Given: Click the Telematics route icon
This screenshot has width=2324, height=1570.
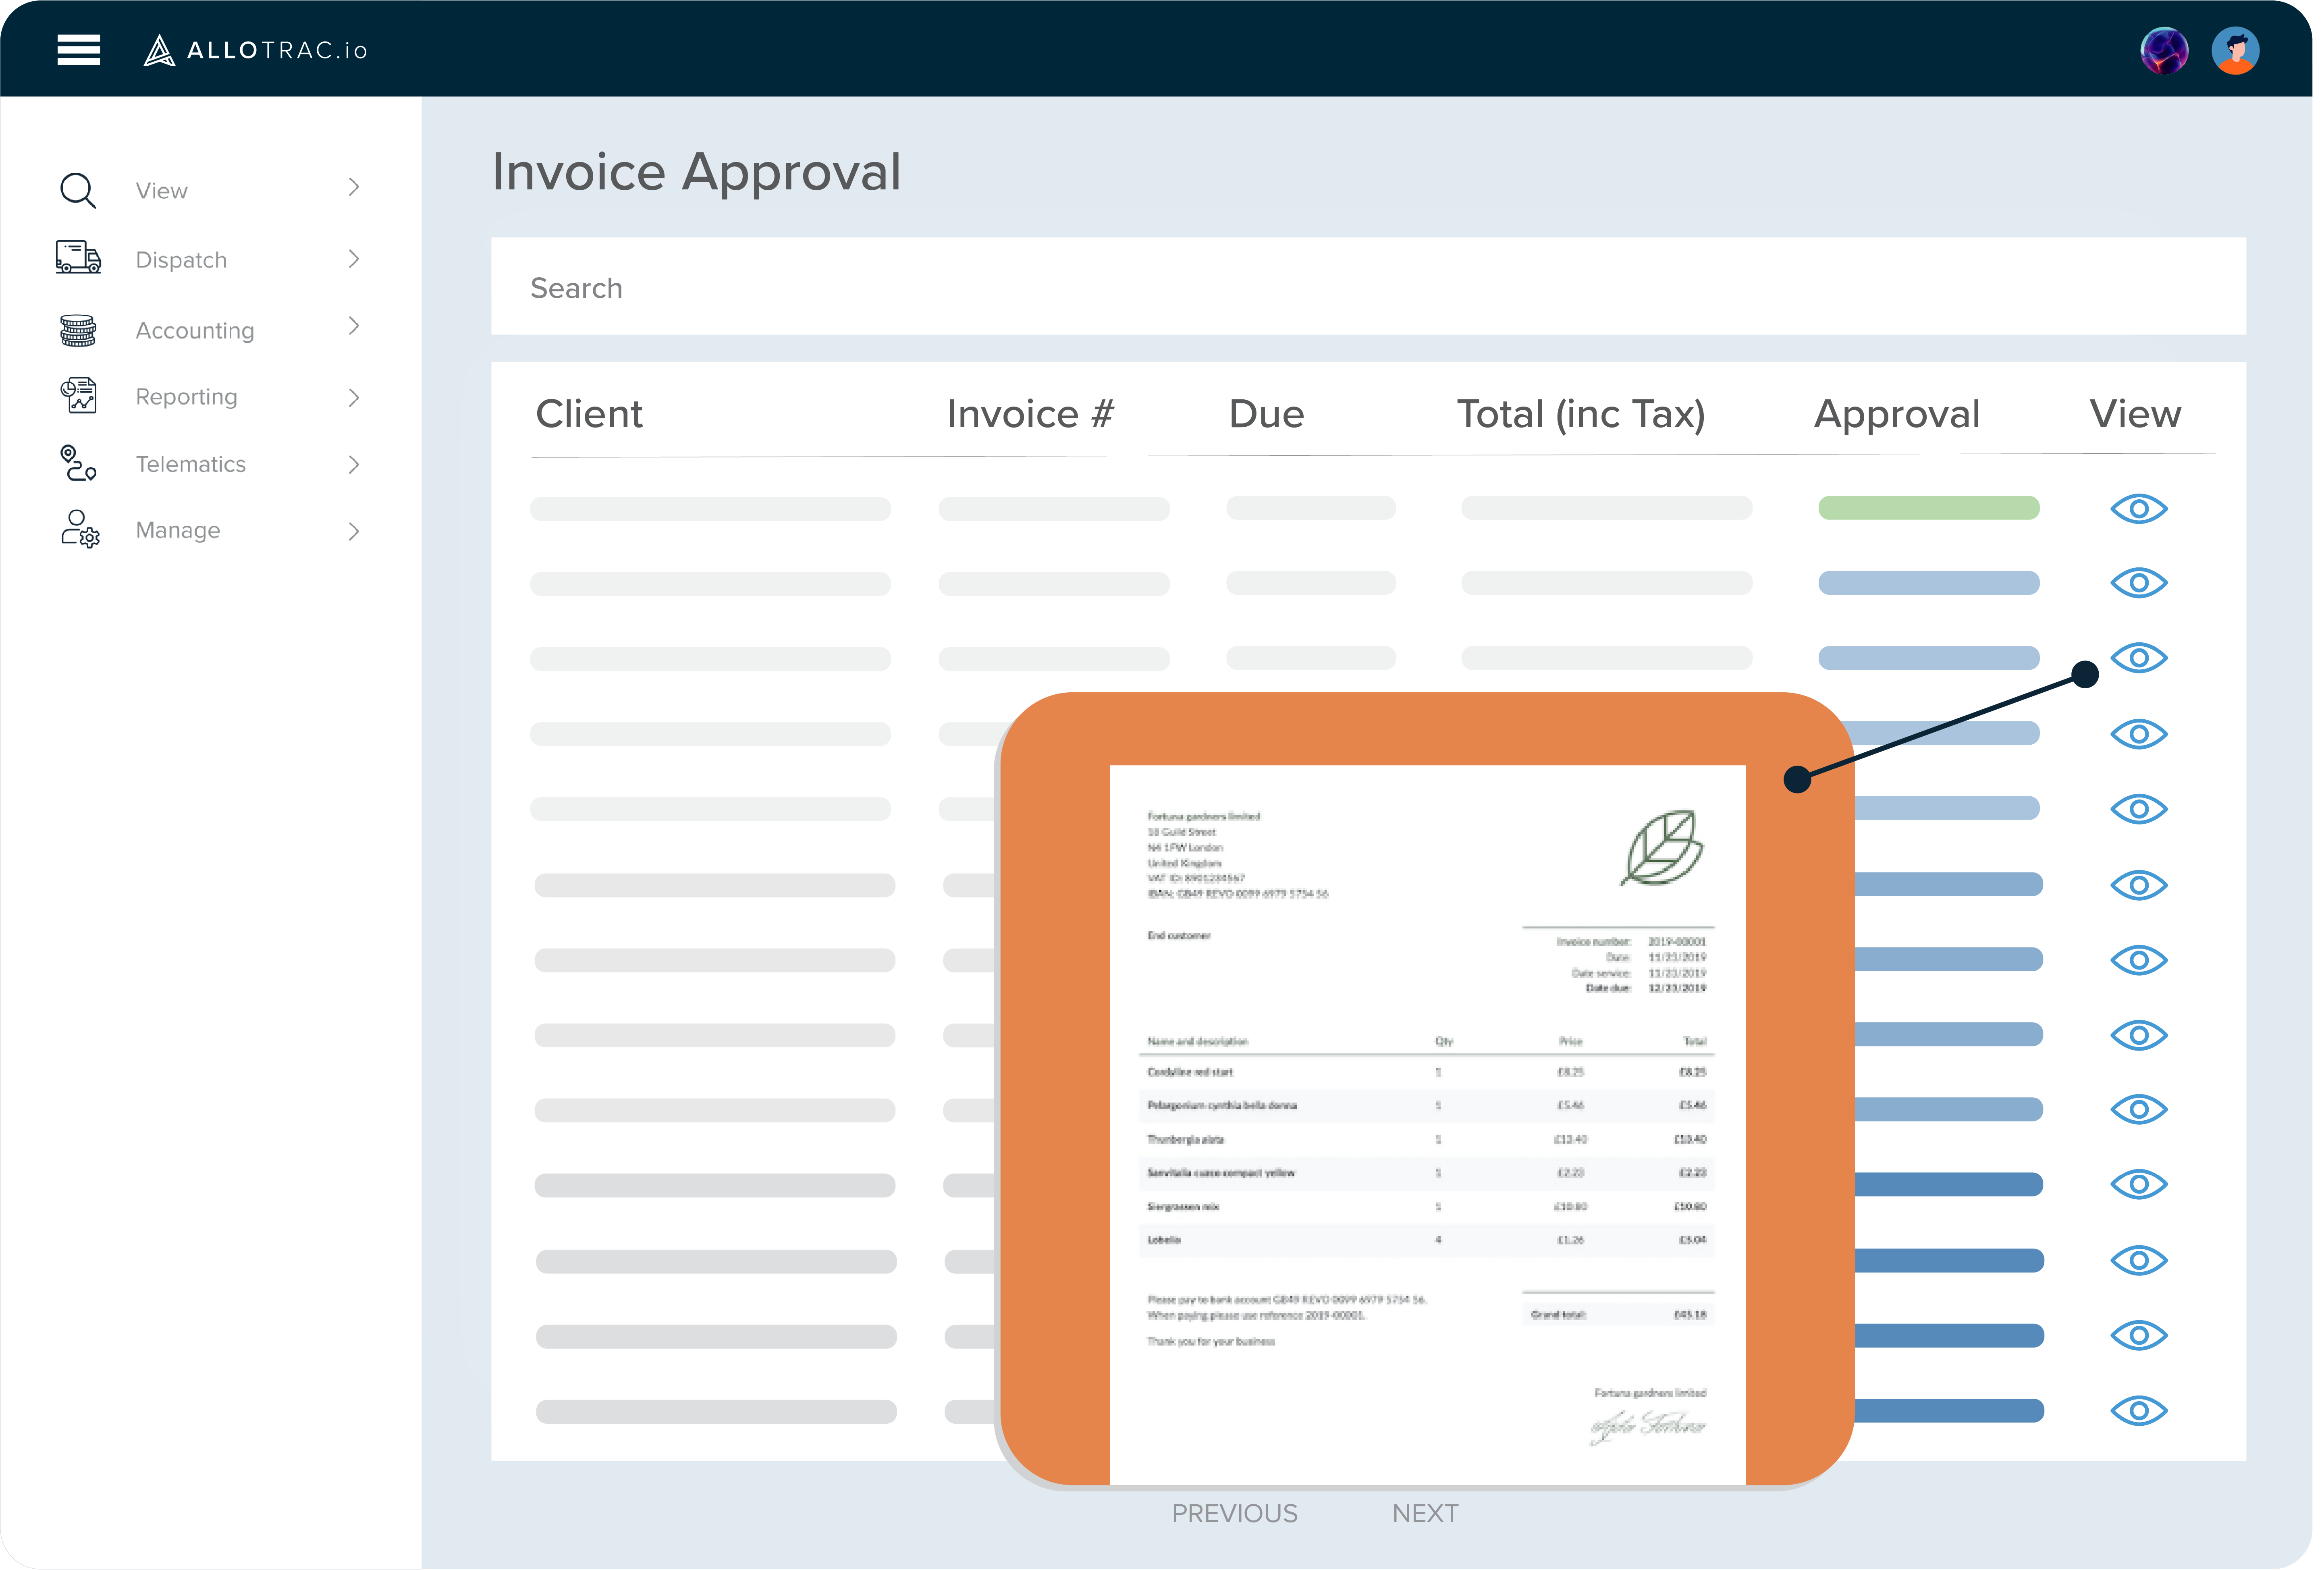Looking at the screenshot, I should click(78, 464).
